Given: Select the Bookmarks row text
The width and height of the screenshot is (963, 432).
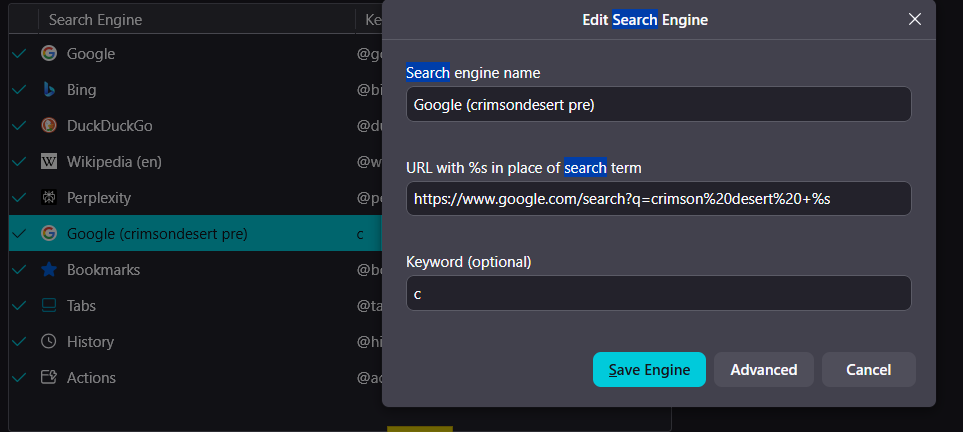Looking at the screenshot, I should (103, 270).
